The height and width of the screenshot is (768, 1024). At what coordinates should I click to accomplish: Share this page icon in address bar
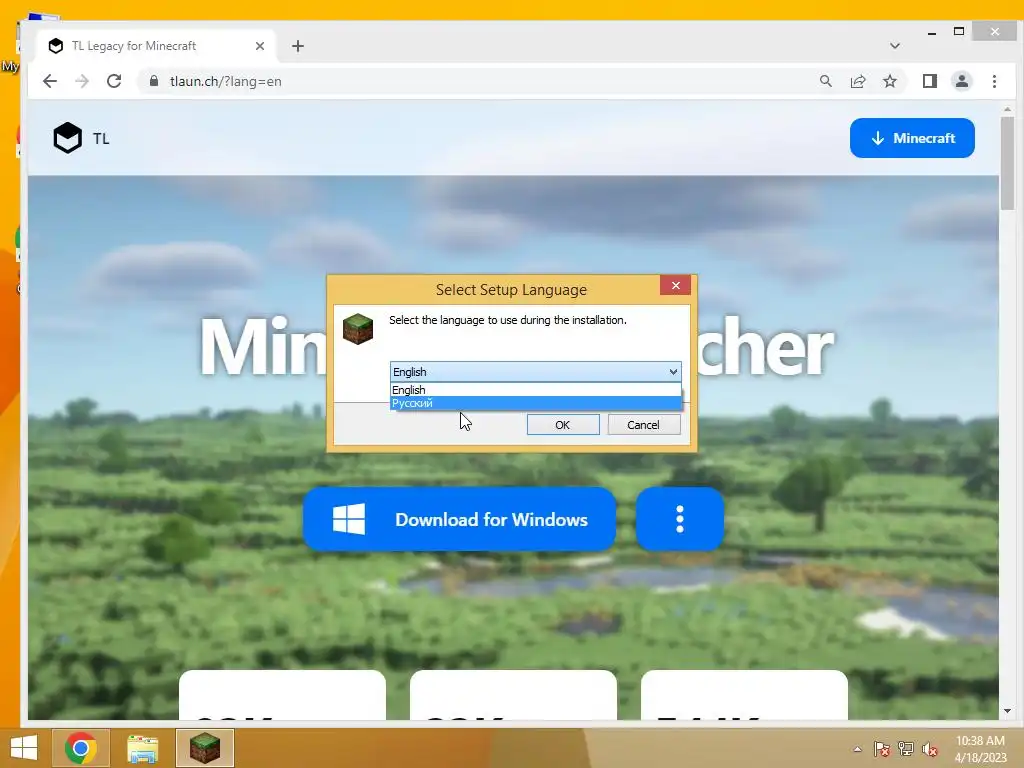point(857,81)
